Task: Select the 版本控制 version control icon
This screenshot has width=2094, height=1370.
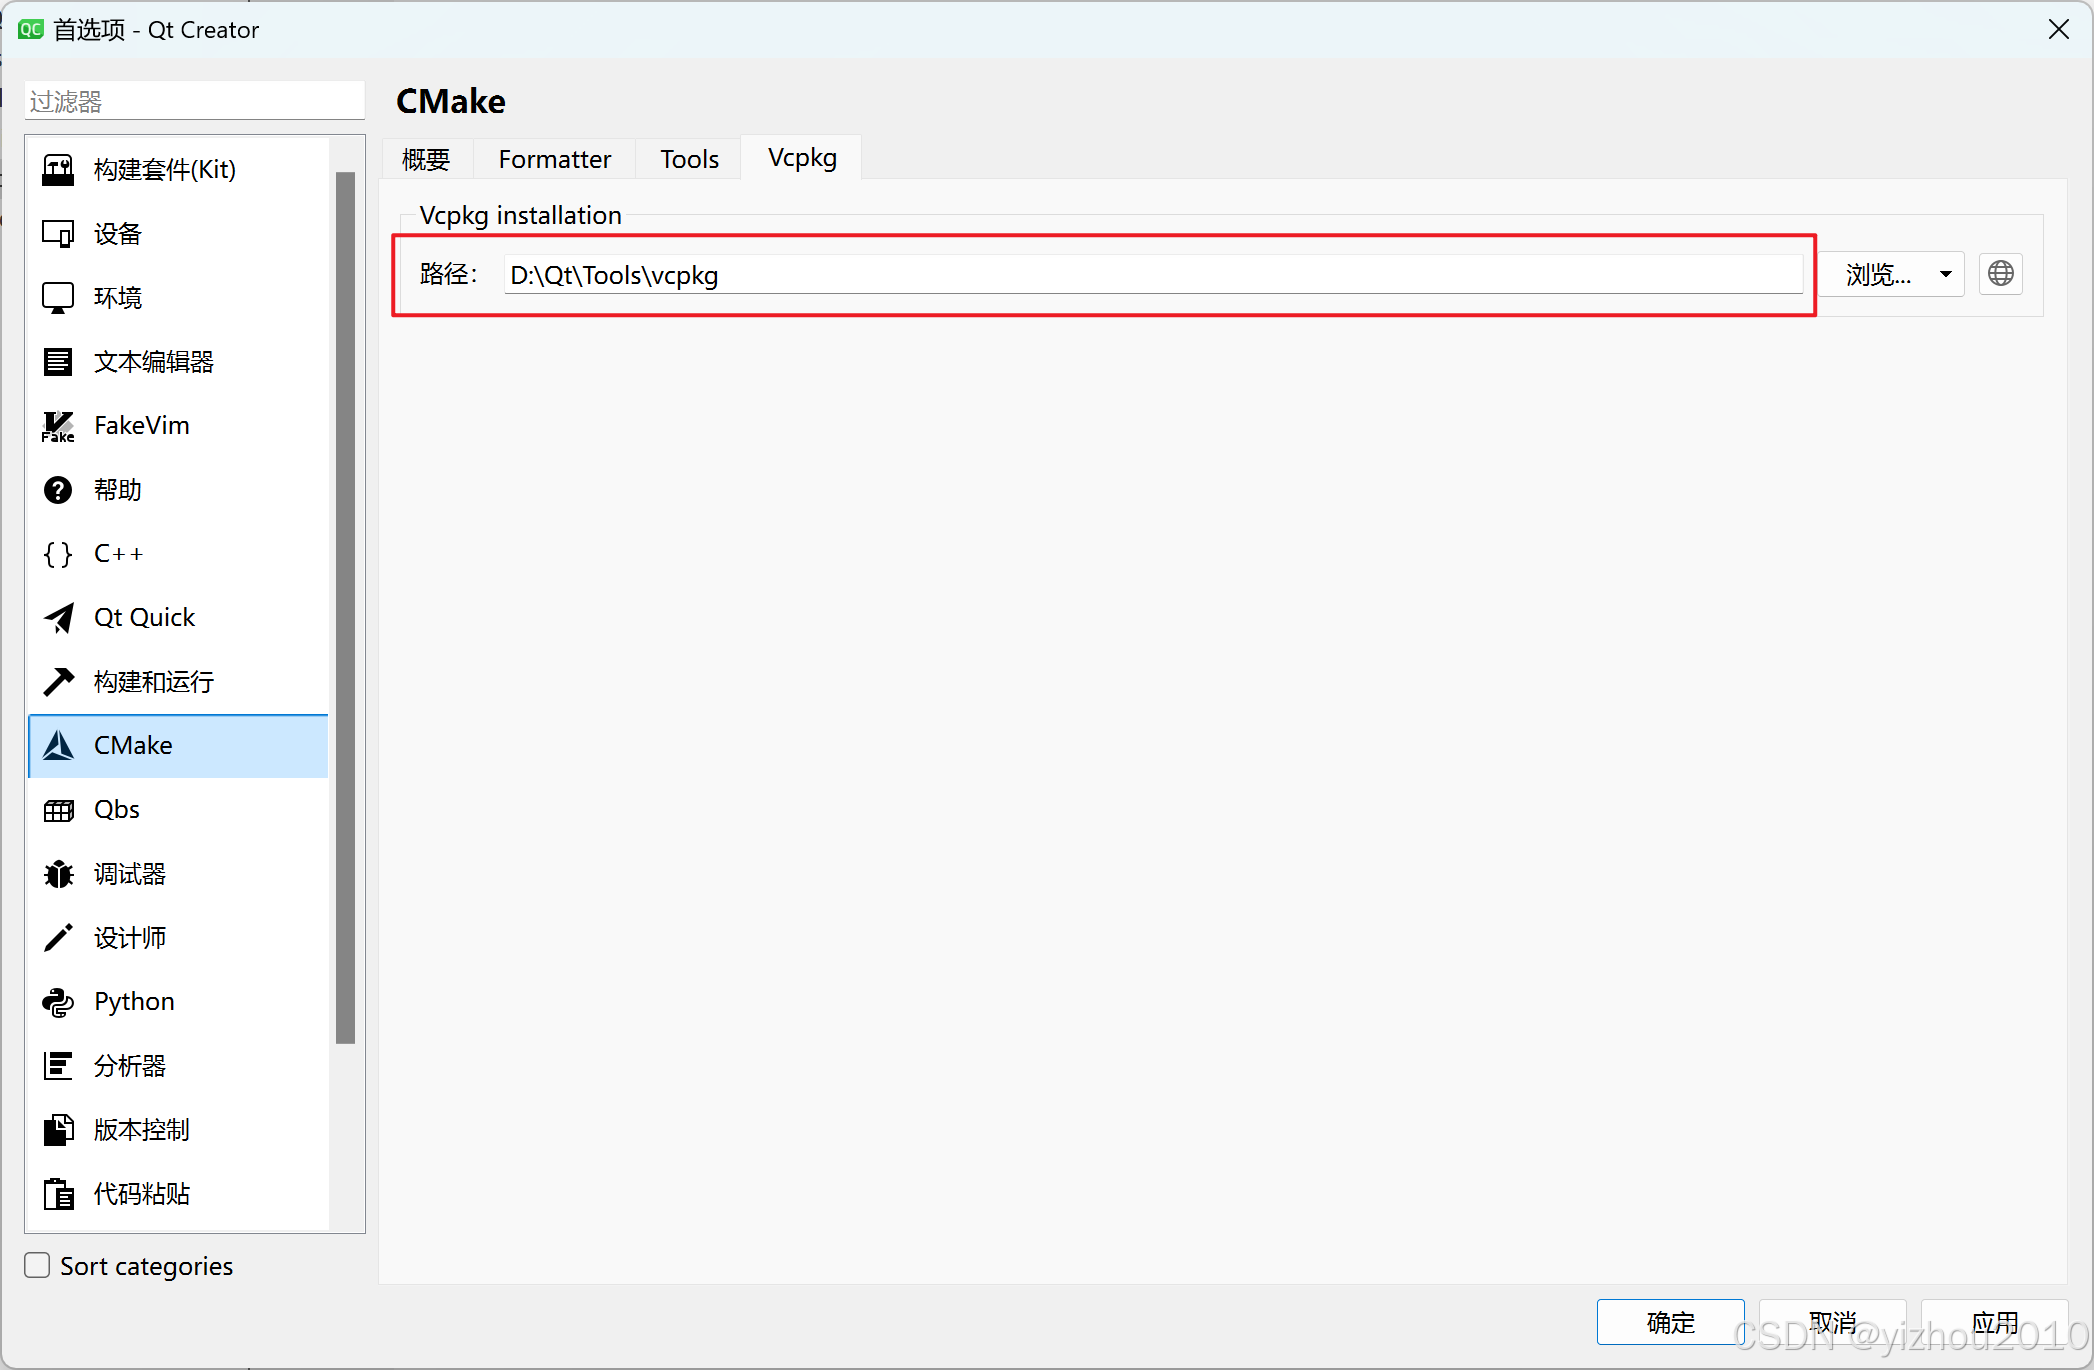Action: coord(58,1130)
